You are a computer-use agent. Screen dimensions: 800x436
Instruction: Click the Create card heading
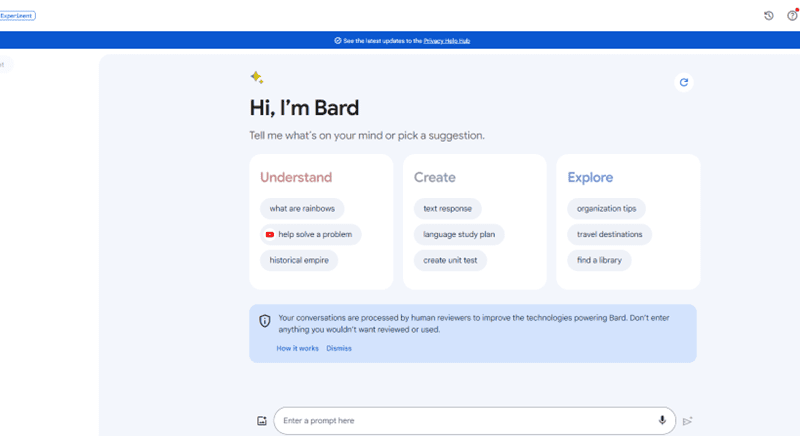click(x=435, y=177)
